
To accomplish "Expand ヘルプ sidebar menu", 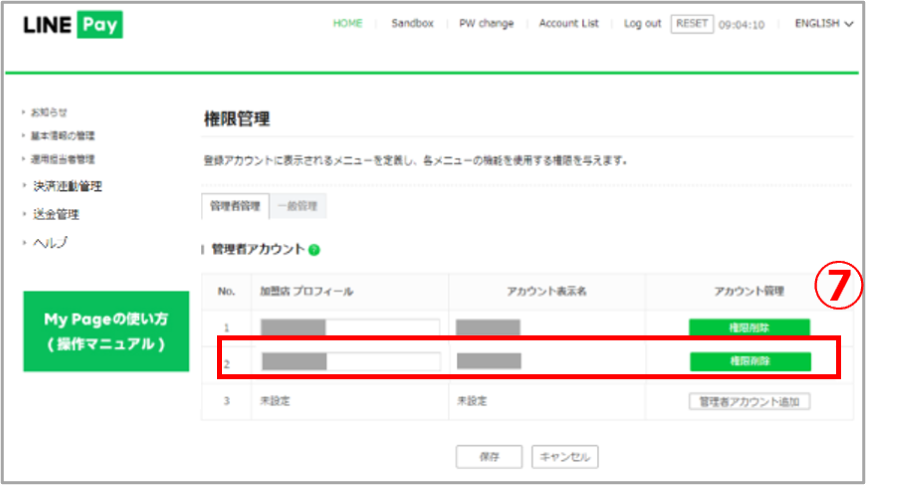I will [50, 243].
